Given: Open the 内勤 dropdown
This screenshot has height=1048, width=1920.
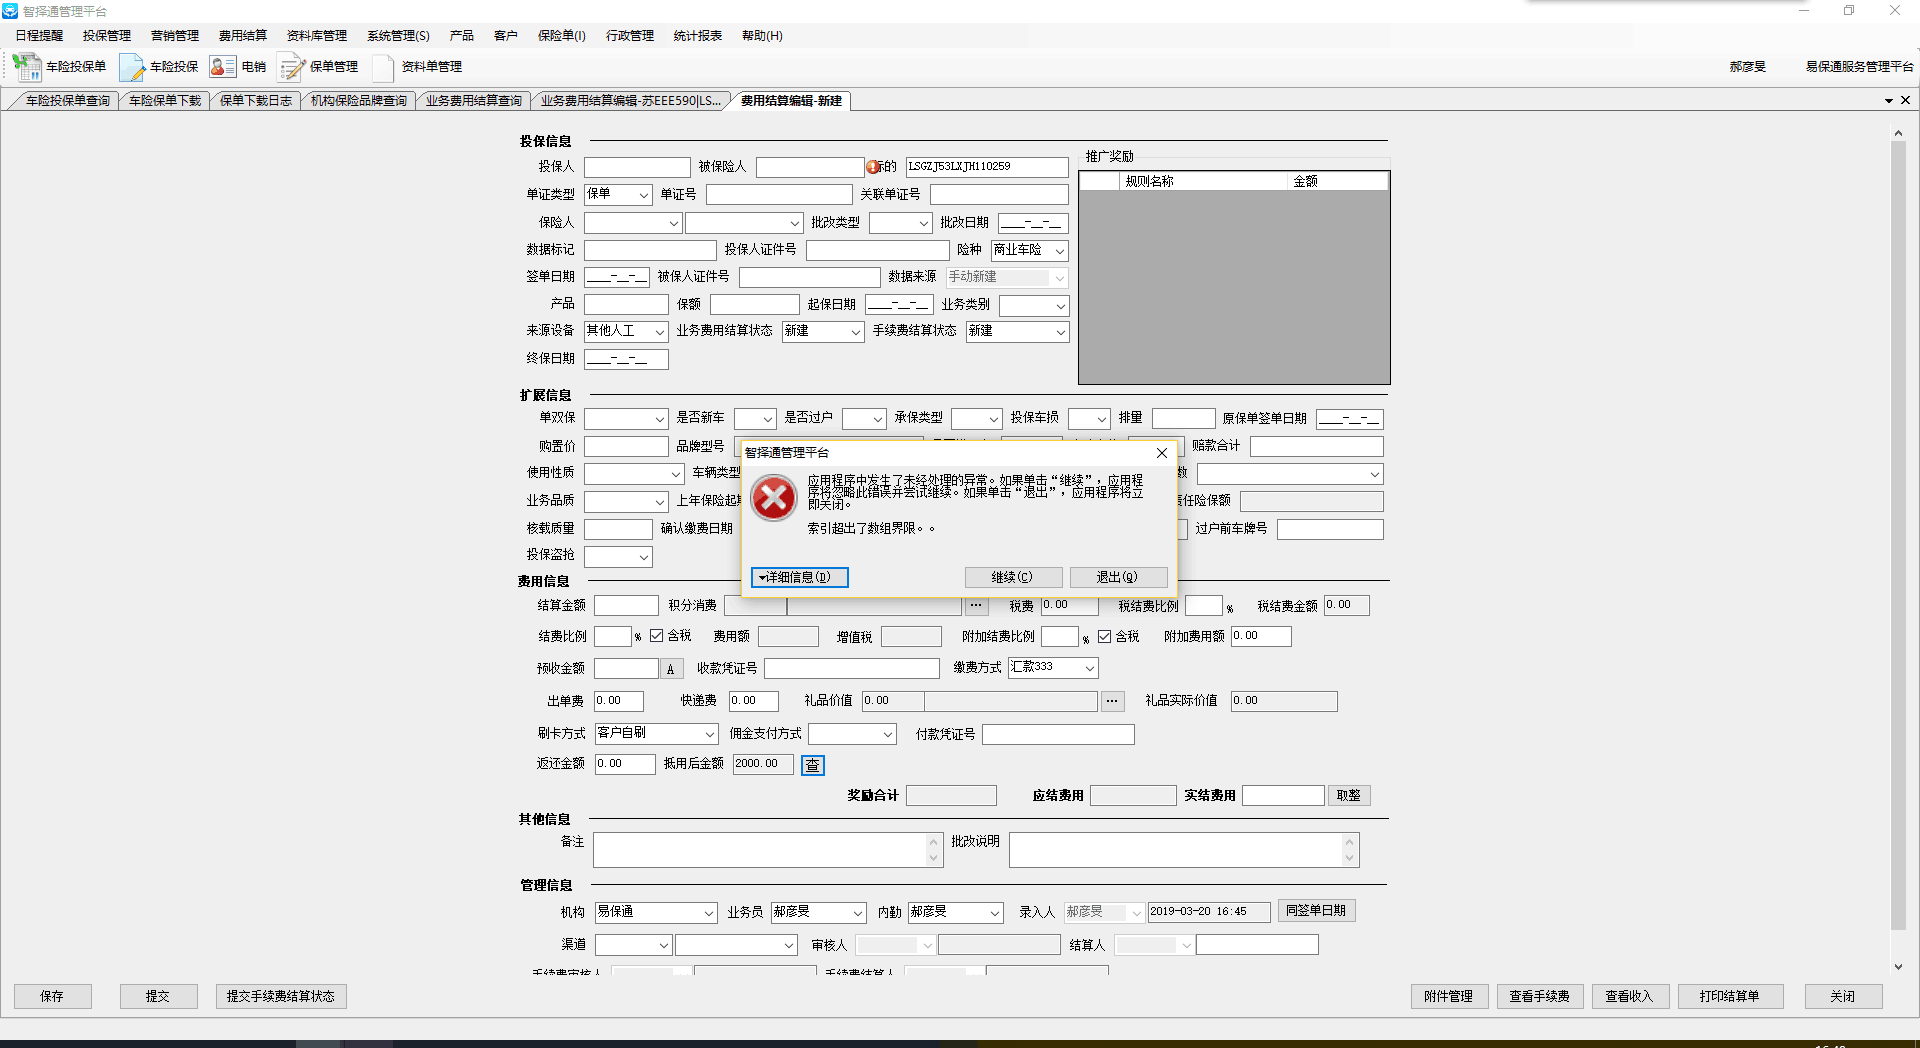Looking at the screenshot, I should pyautogui.click(x=994, y=913).
